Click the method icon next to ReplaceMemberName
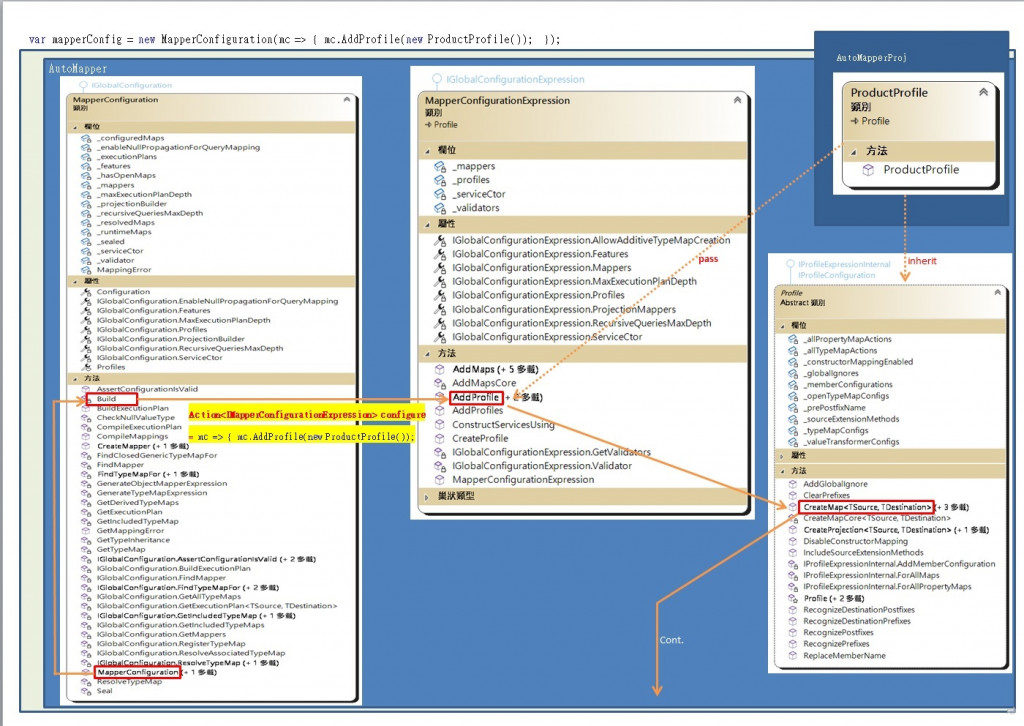1024x726 pixels. pos(793,655)
